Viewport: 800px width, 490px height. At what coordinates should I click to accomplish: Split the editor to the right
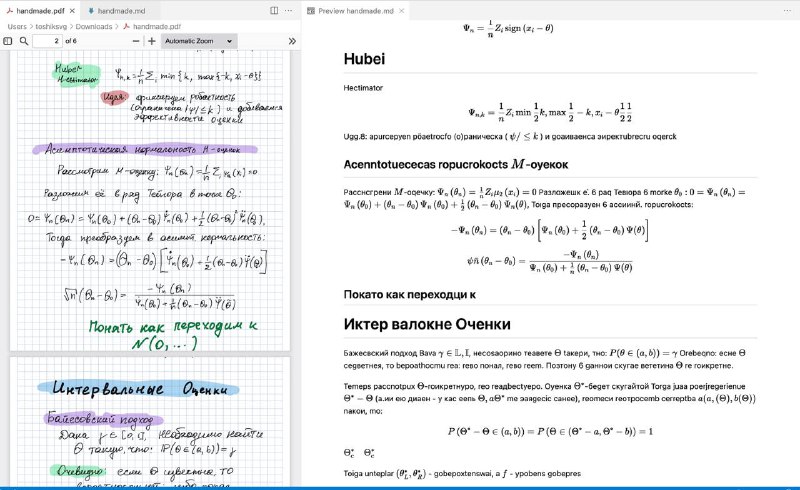274,11
